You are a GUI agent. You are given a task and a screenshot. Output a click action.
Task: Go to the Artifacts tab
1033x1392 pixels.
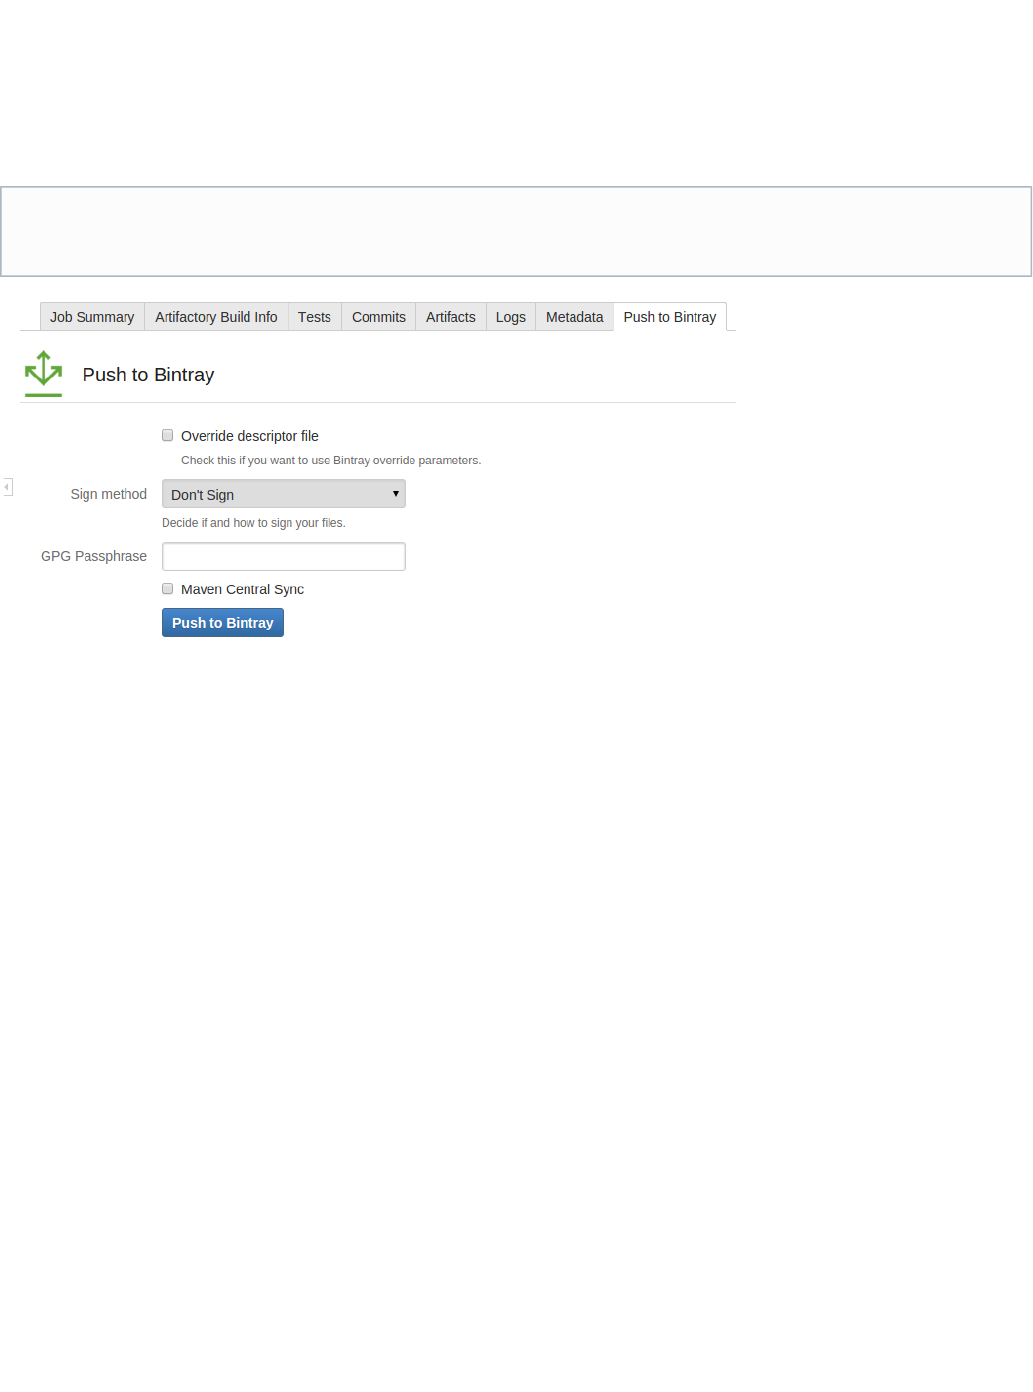(x=450, y=317)
